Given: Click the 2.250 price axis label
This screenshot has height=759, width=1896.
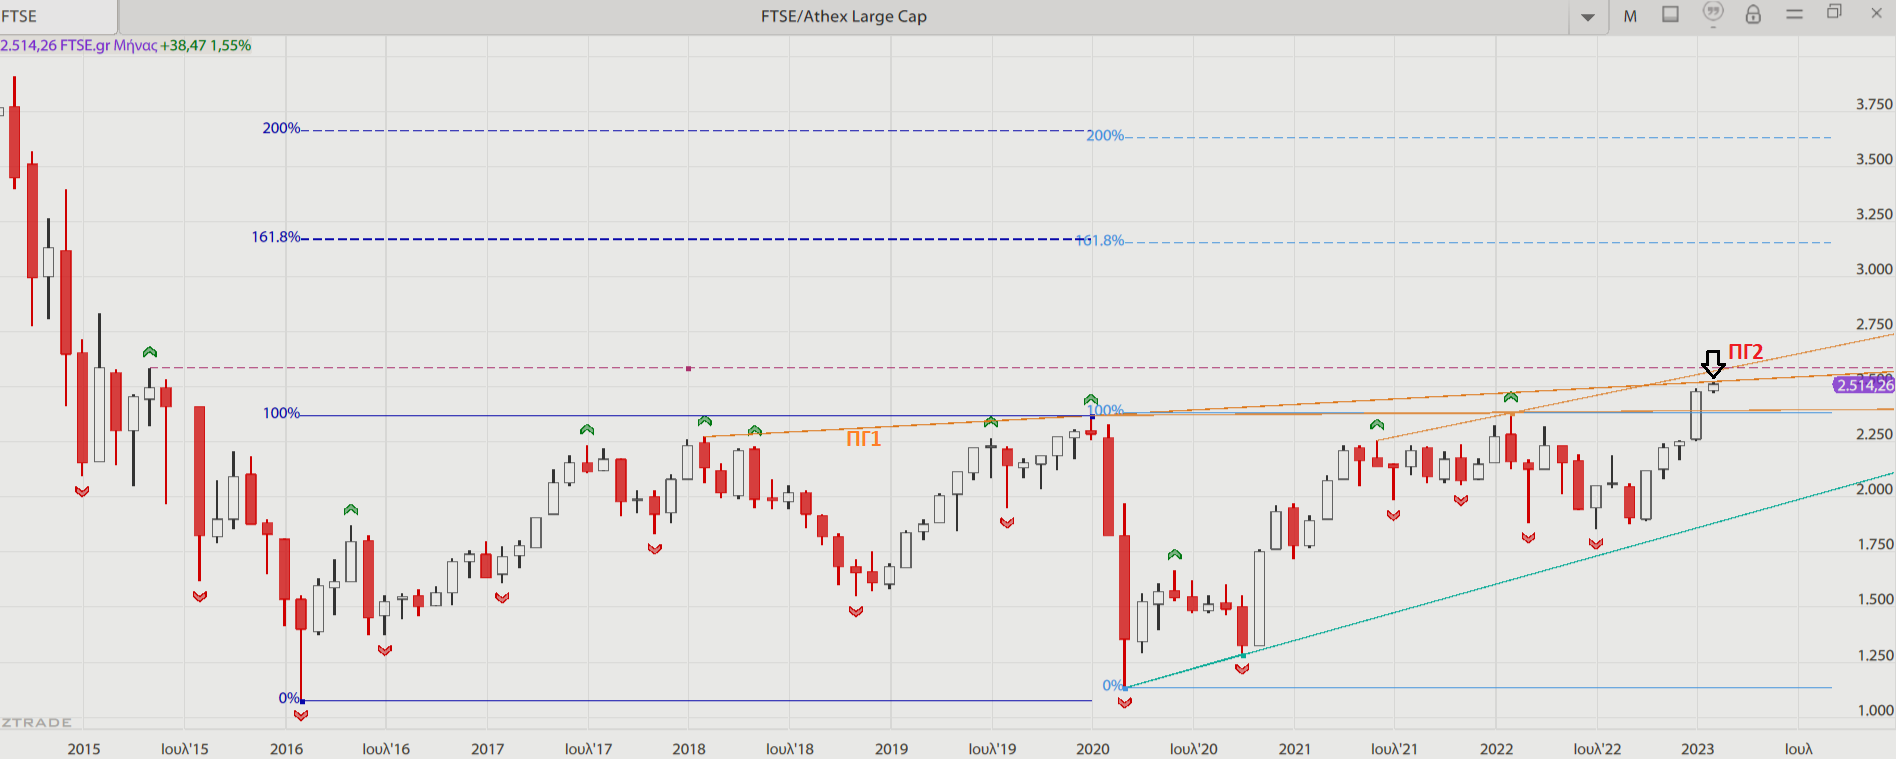Looking at the screenshot, I should (1874, 434).
